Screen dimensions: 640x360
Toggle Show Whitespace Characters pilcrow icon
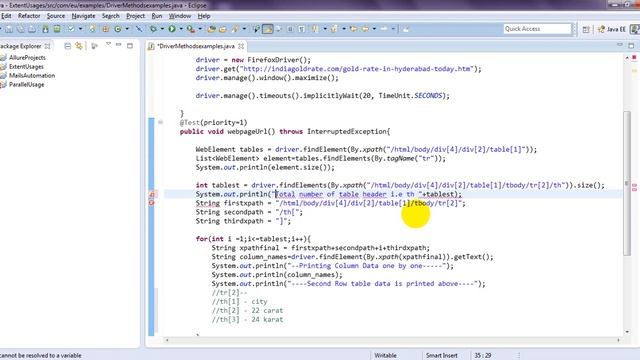301,29
